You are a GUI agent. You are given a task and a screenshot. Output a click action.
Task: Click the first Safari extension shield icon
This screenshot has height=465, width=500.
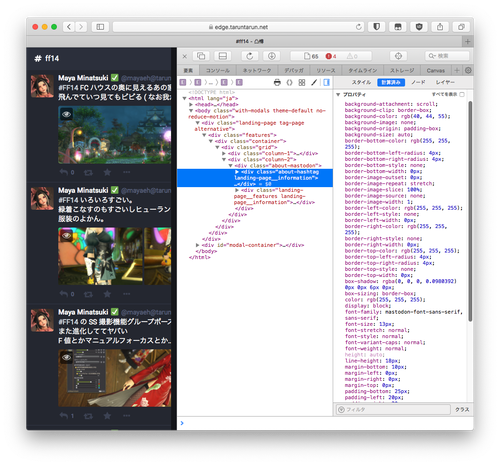coord(376,27)
